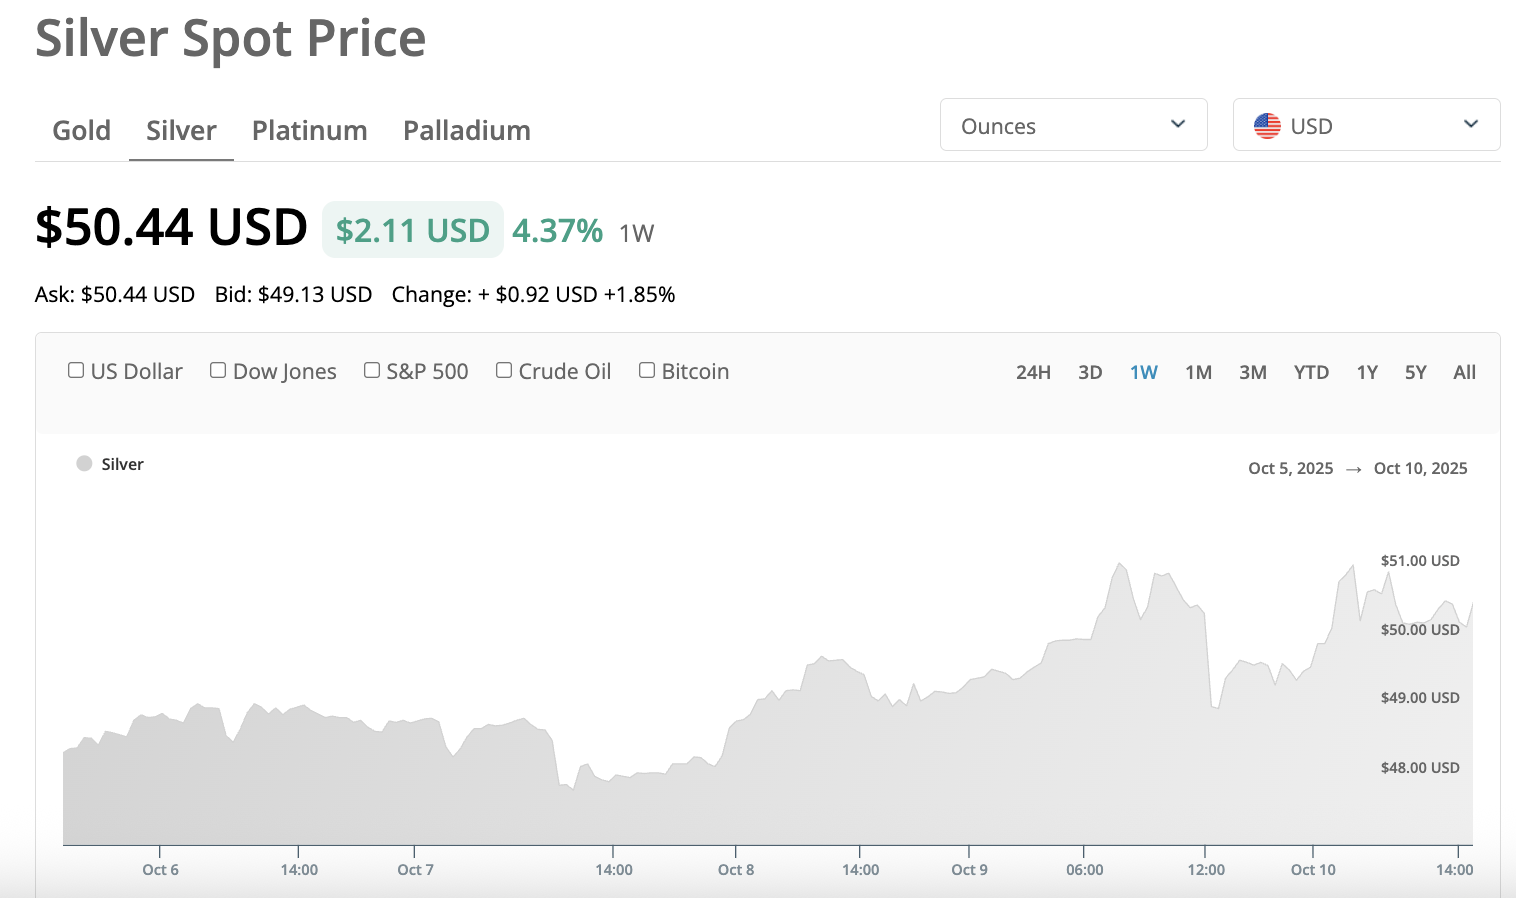
Task: Choose the 5Y time range
Action: point(1415,373)
